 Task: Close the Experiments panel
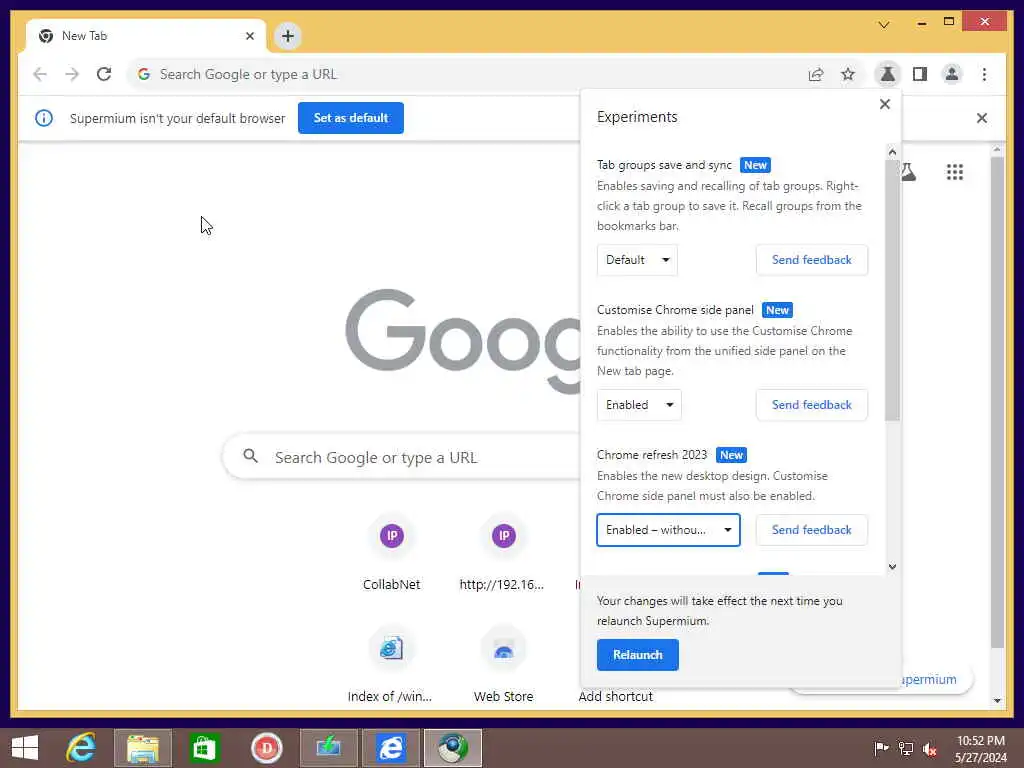pyautogui.click(x=885, y=104)
